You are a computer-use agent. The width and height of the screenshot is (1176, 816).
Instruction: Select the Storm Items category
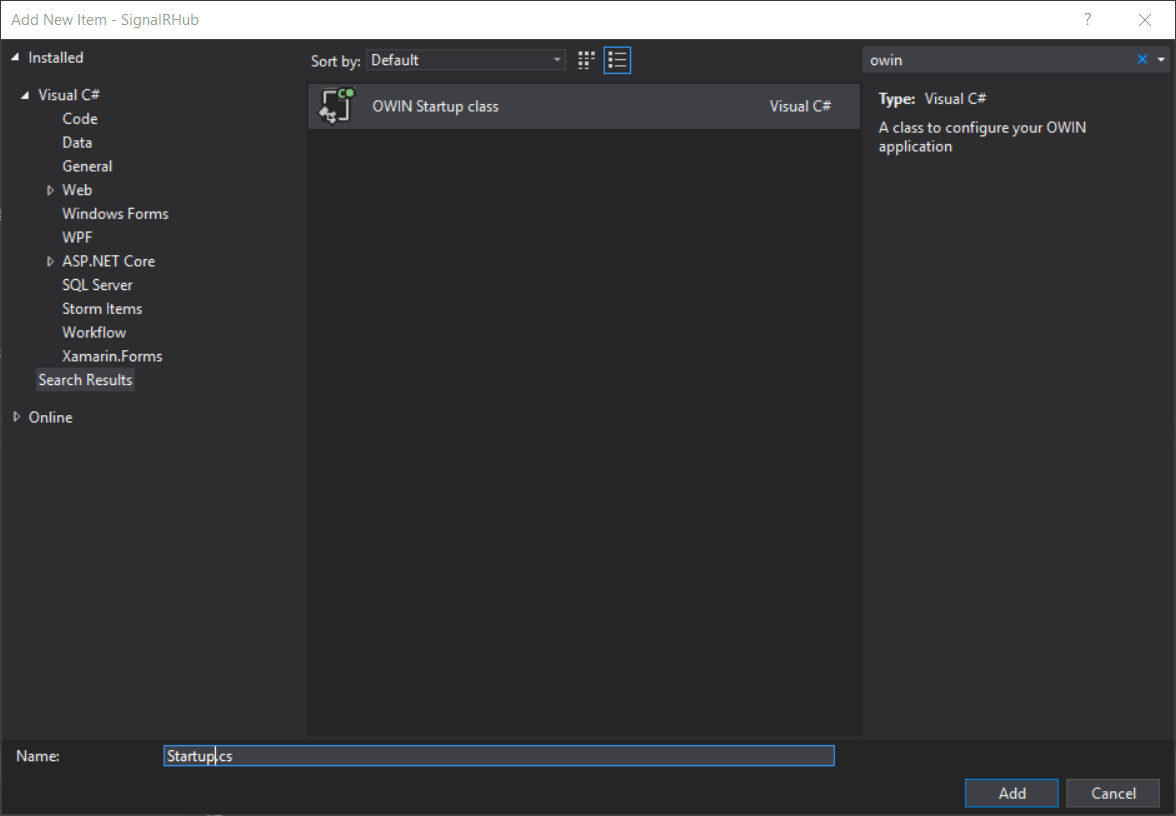[x=102, y=309]
